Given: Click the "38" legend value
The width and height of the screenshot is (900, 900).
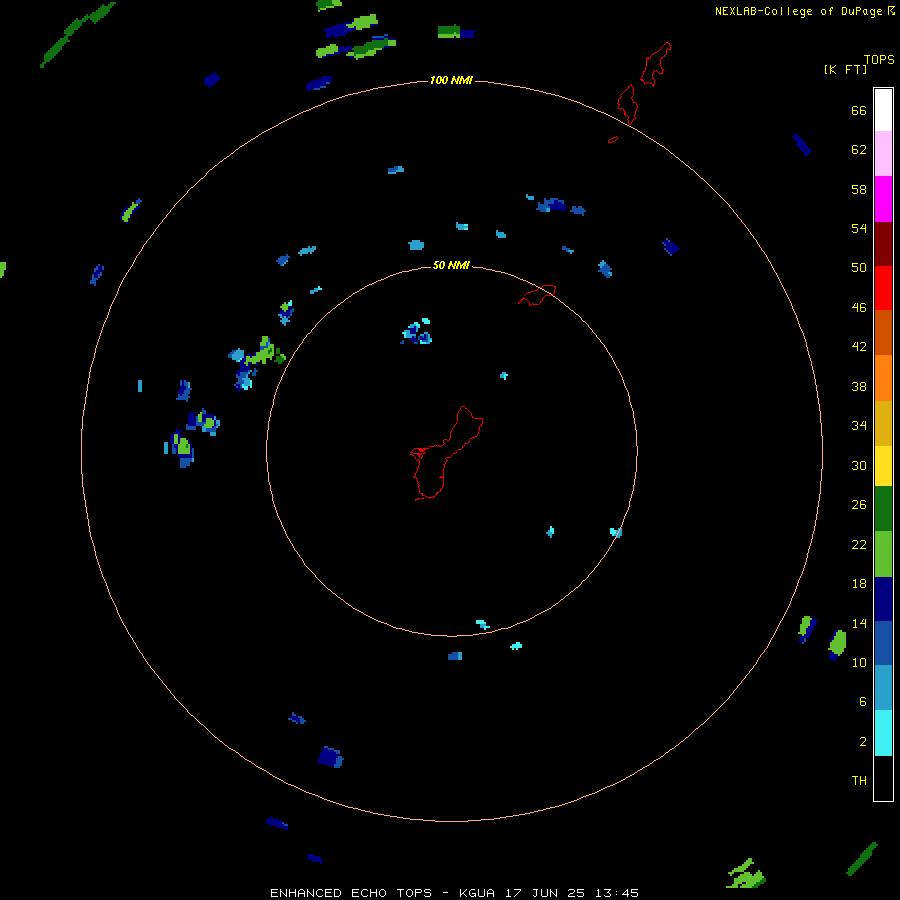Looking at the screenshot, I should coord(859,387).
